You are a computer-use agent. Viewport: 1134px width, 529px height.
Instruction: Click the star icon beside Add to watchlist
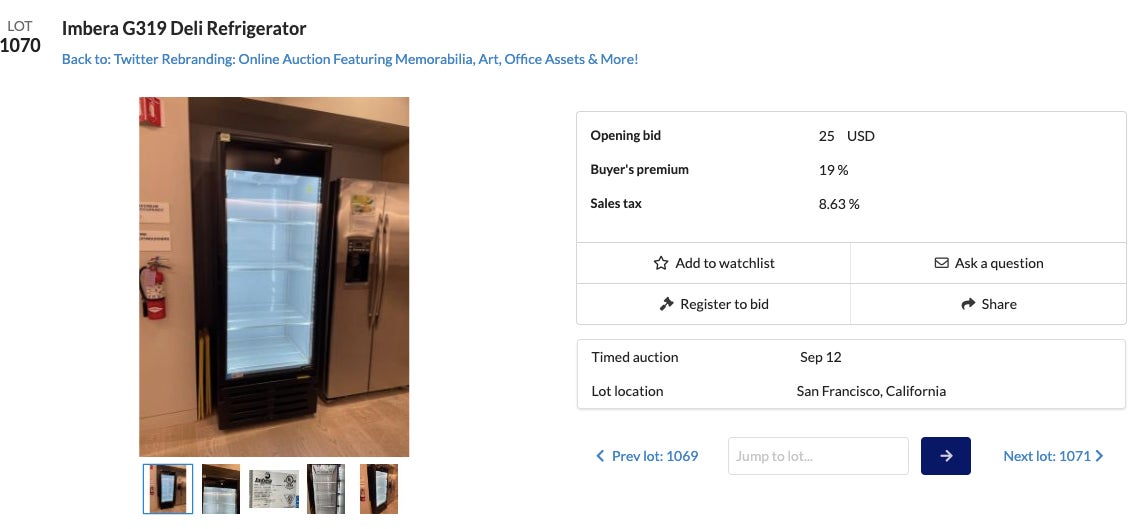pyautogui.click(x=661, y=263)
